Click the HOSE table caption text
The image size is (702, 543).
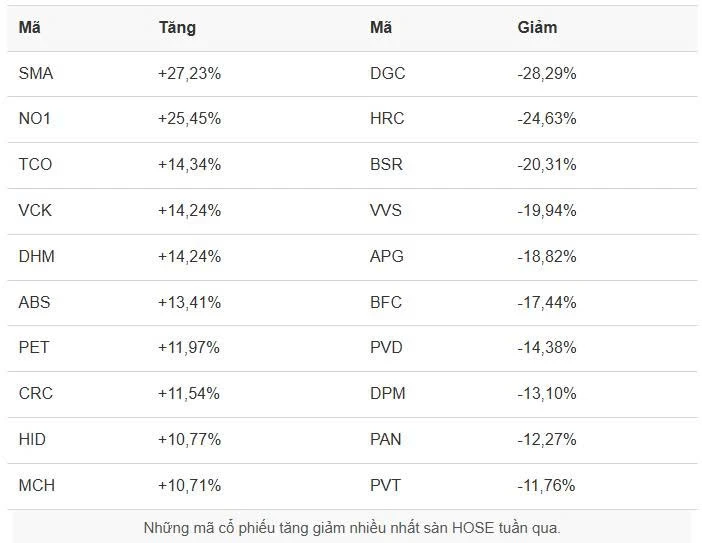[x=351, y=527]
